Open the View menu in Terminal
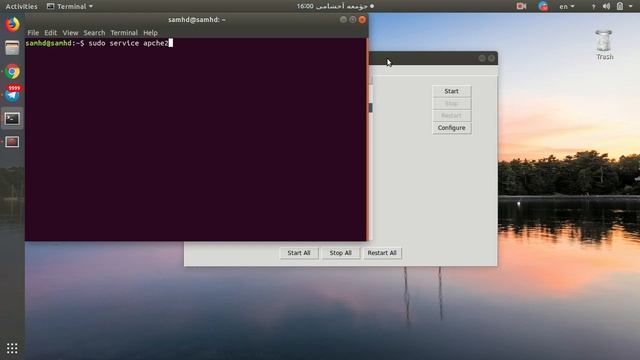The width and height of the screenshot is (640, 360). tap(70, 33)
